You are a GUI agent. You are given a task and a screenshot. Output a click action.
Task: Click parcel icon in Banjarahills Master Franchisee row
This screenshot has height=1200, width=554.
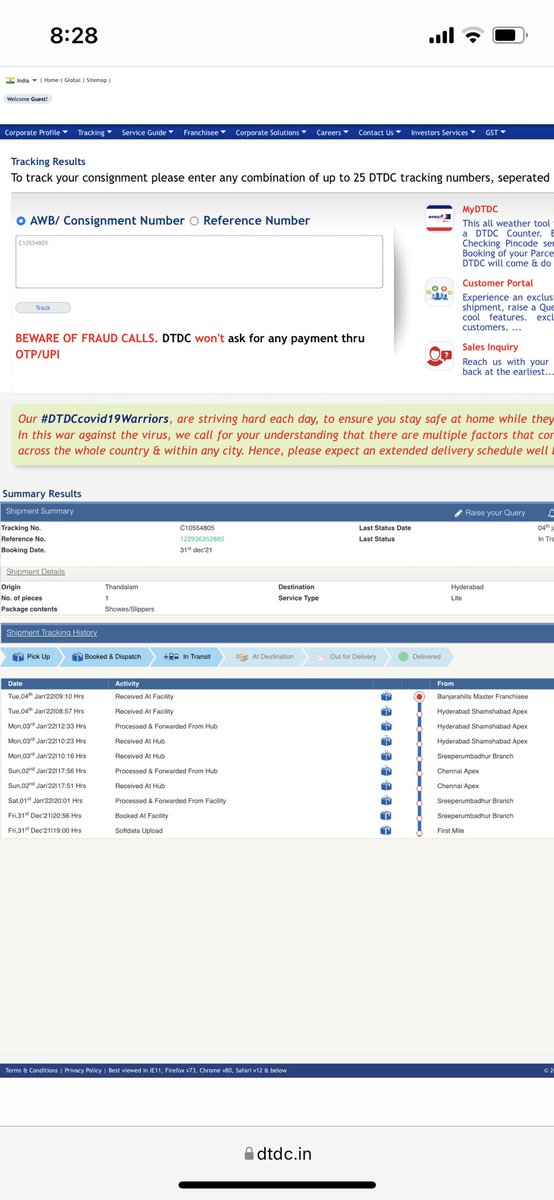tap(386, 696)
